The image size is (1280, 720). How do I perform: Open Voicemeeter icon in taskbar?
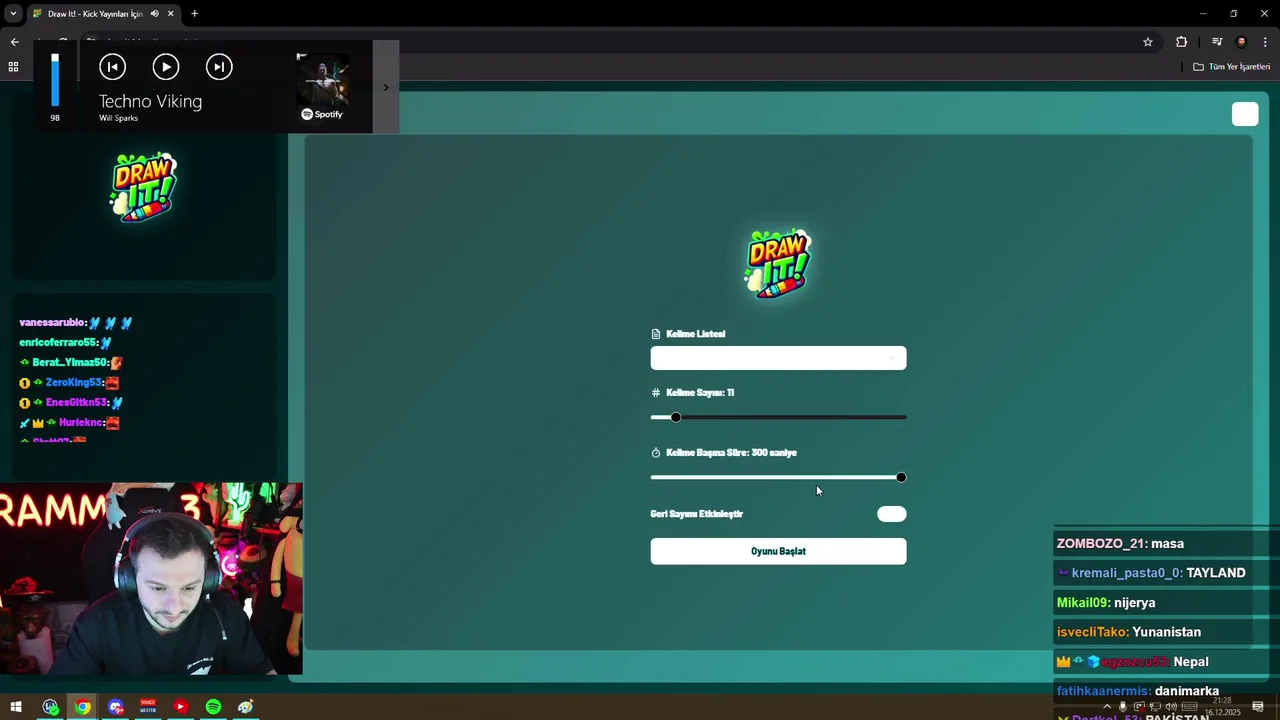pyautogui.click(x=148, y=707)
